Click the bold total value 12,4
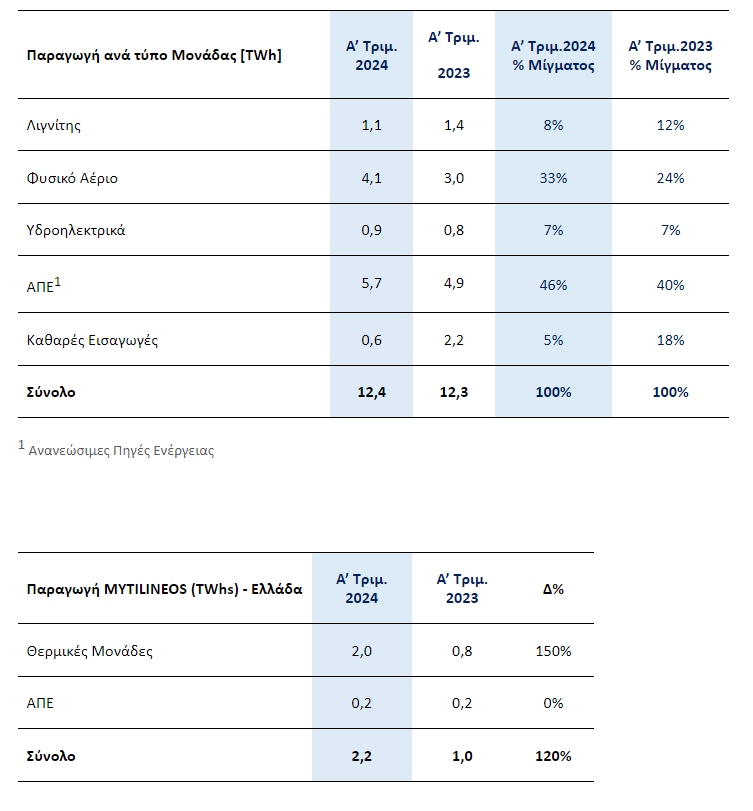 [371, 392]
